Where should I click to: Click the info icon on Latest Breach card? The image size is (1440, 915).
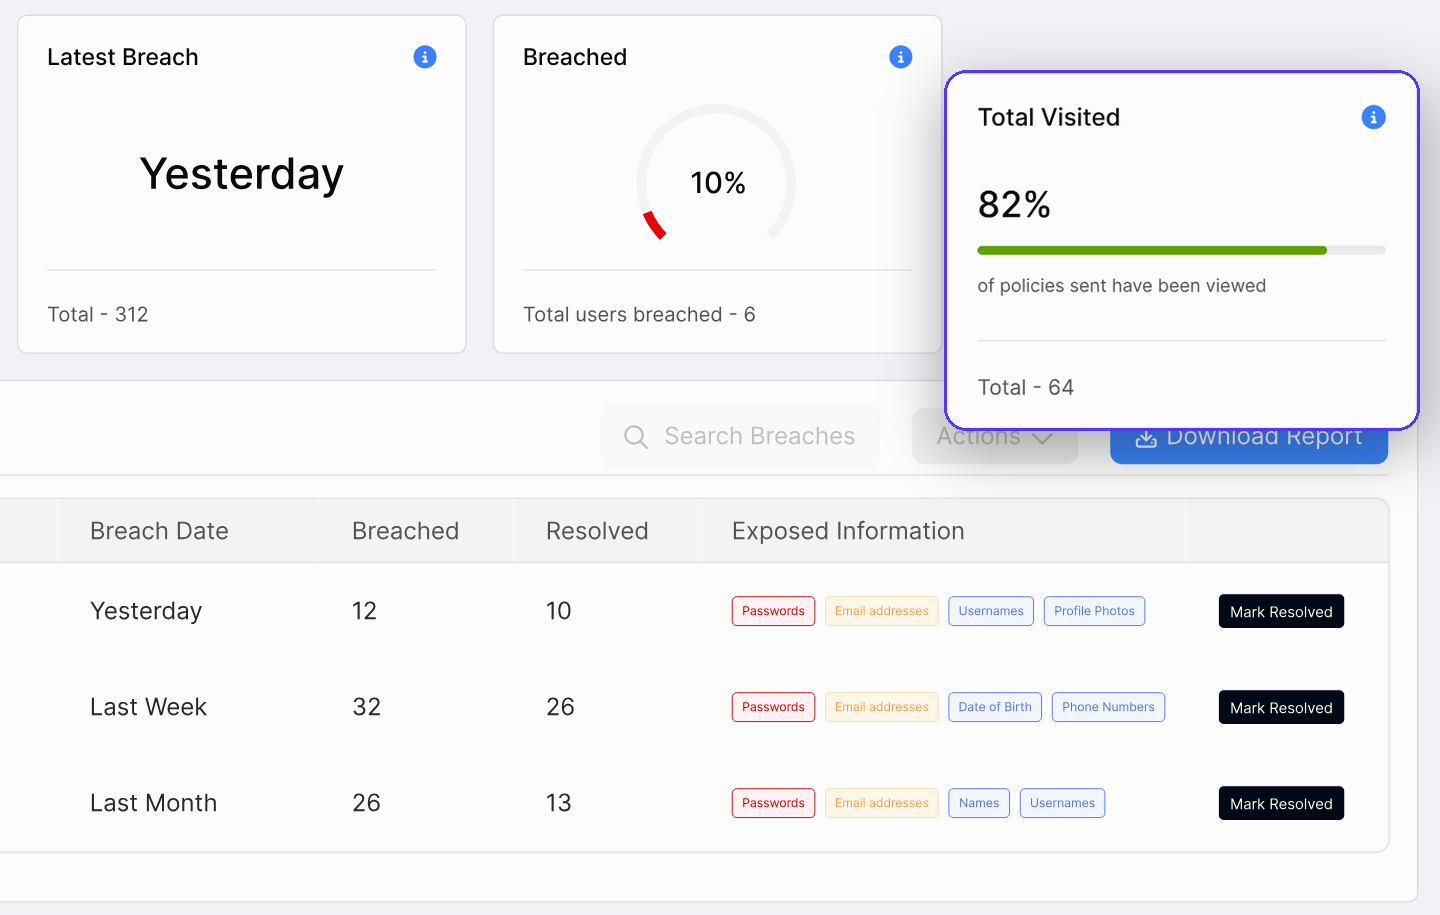click(425, 57)
